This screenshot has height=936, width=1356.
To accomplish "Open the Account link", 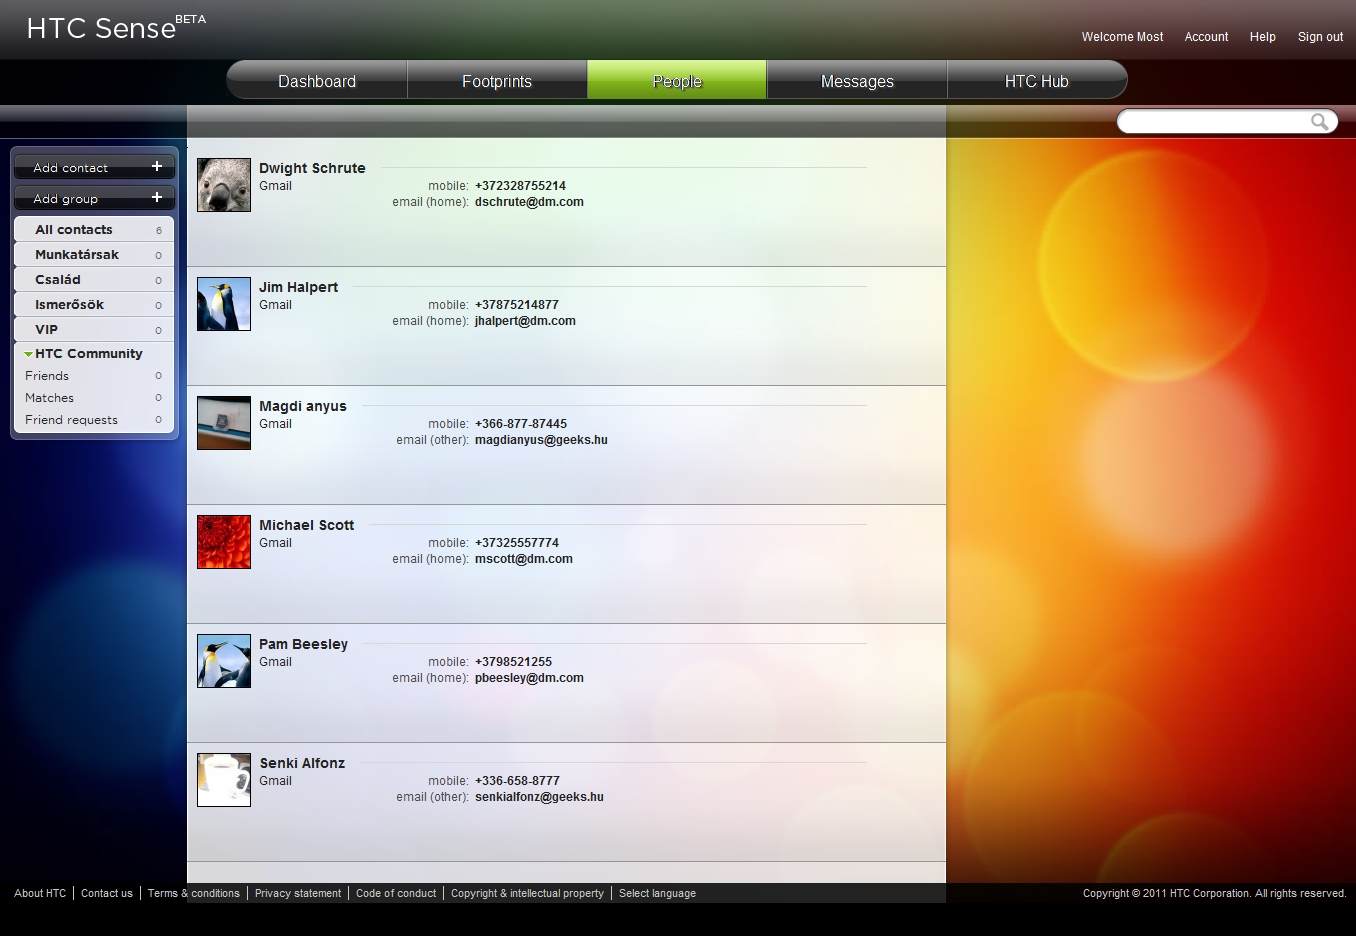I will click(x=1206, y=37).
